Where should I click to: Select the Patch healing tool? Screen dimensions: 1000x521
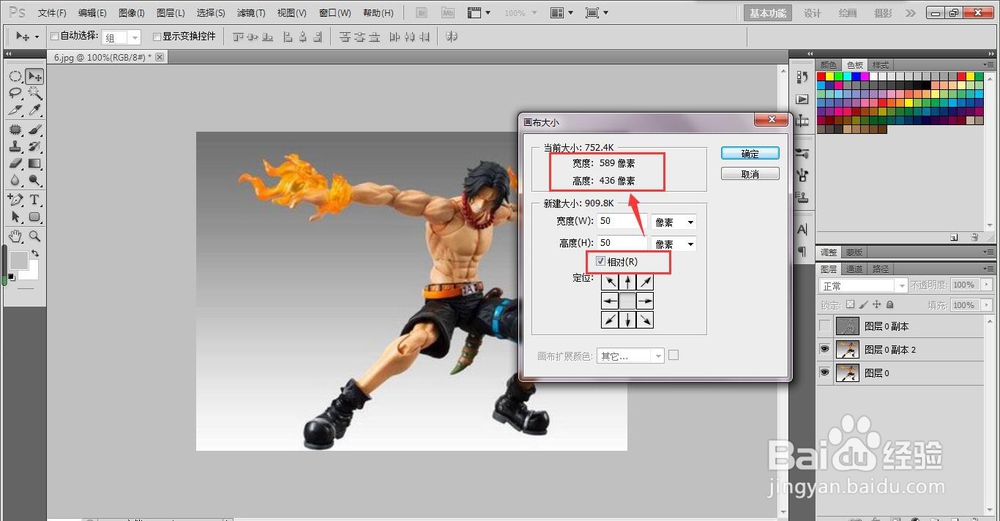pyautogui.click(x=15, y=130)
